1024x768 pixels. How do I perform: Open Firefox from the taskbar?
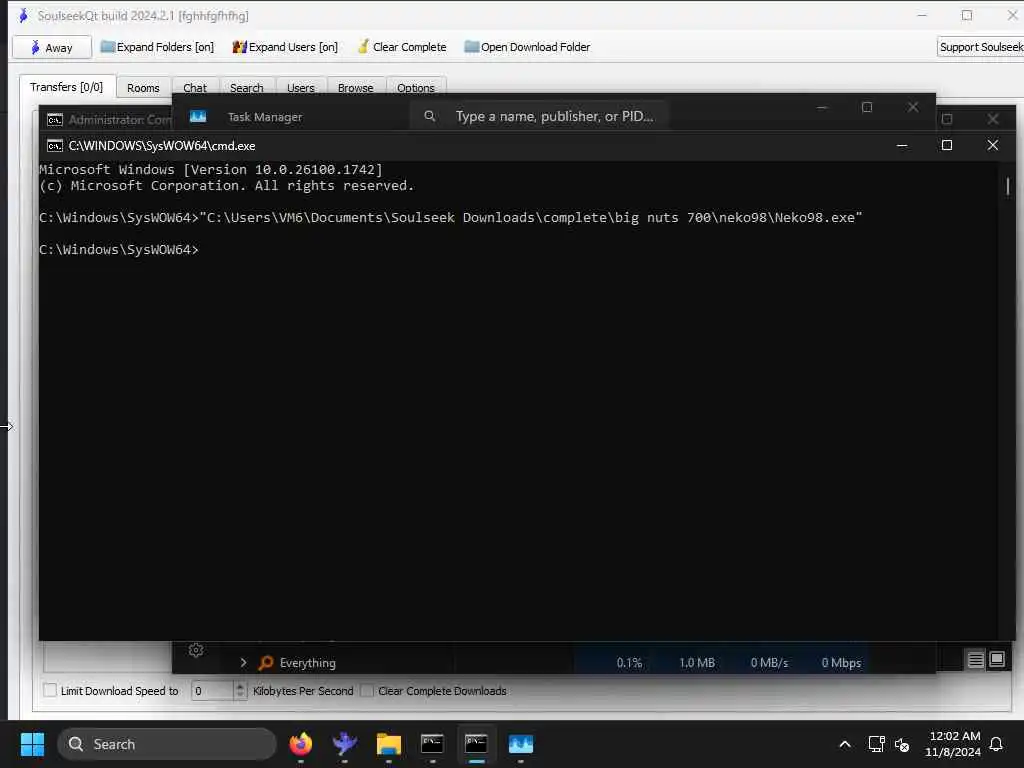pos(300,744)
